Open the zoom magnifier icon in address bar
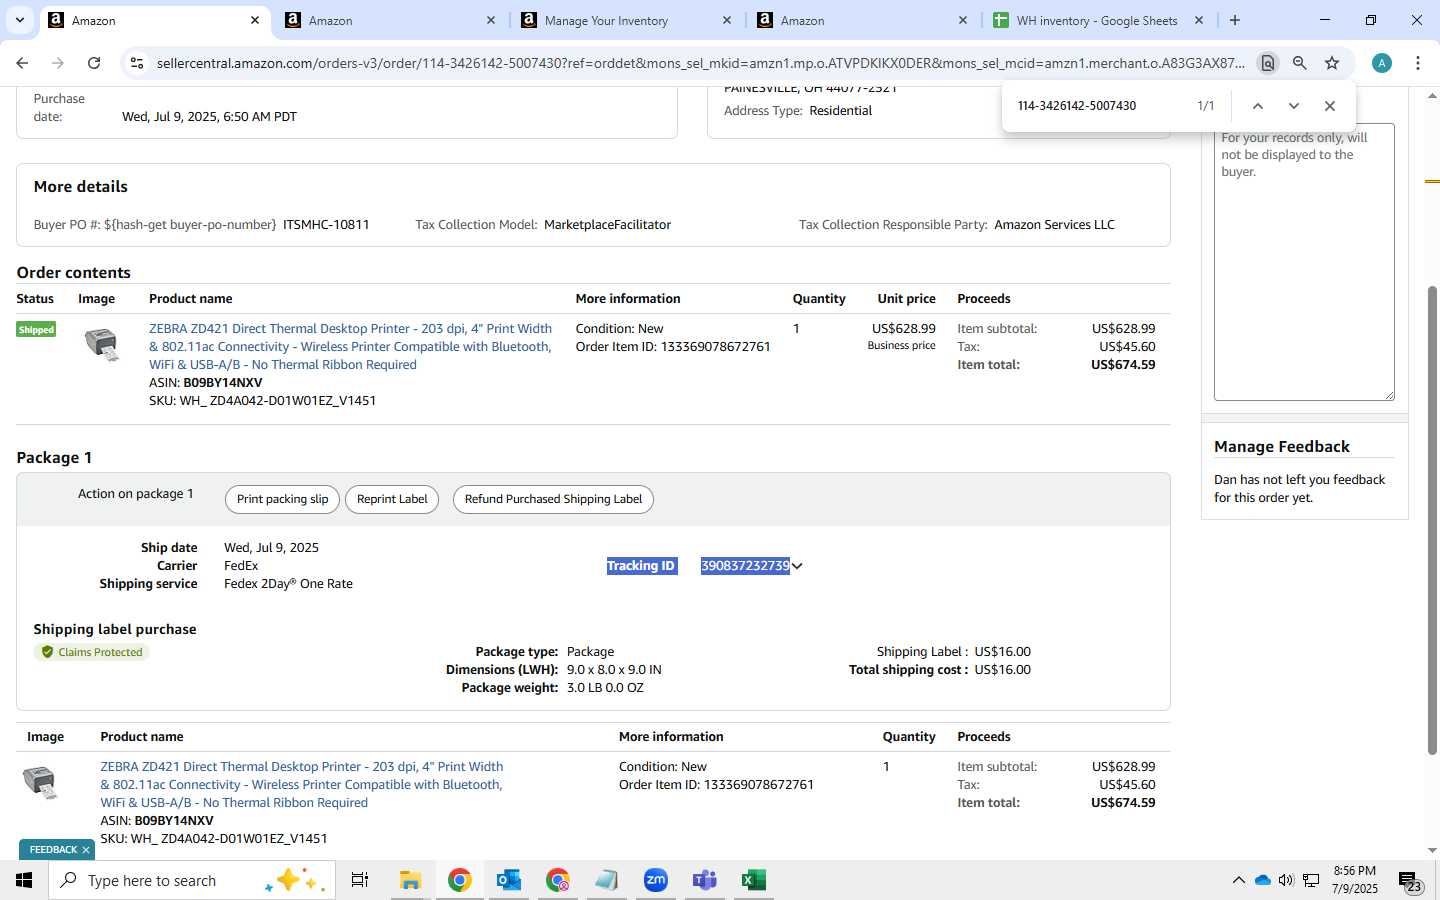This screenshot has height=900, width=1440. [1299, 63]
